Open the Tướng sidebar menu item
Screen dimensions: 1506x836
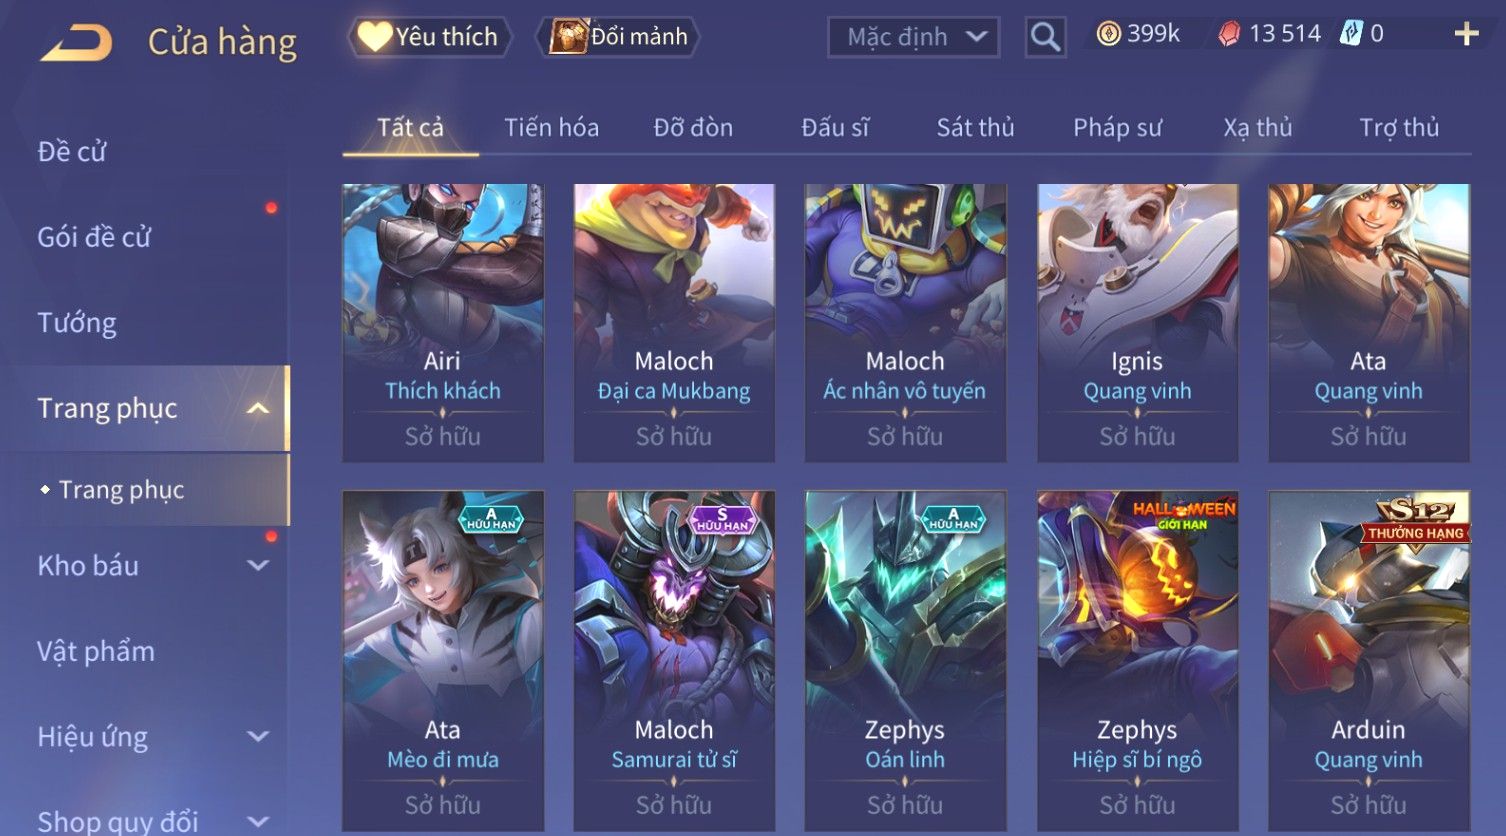coord(77,323)
